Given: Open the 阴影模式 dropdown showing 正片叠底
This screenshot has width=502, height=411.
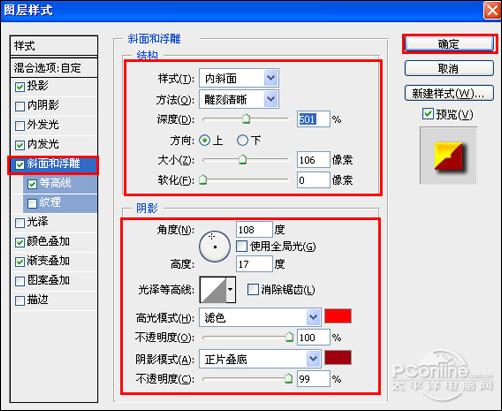Looking at the screenshot, I should pos(260,359).
